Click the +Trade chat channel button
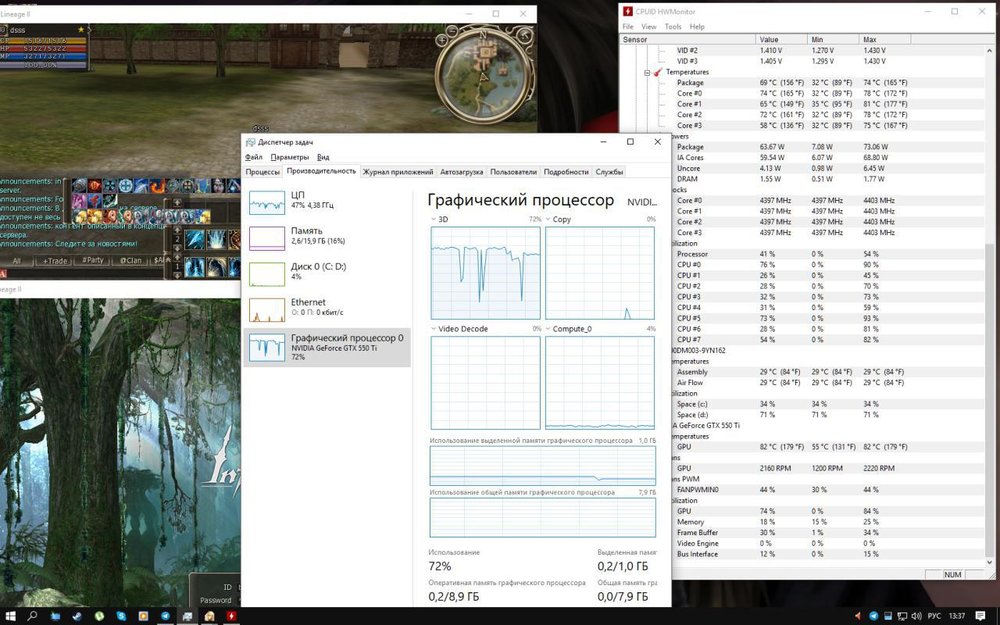The image size is (1000, 625). 54,260
